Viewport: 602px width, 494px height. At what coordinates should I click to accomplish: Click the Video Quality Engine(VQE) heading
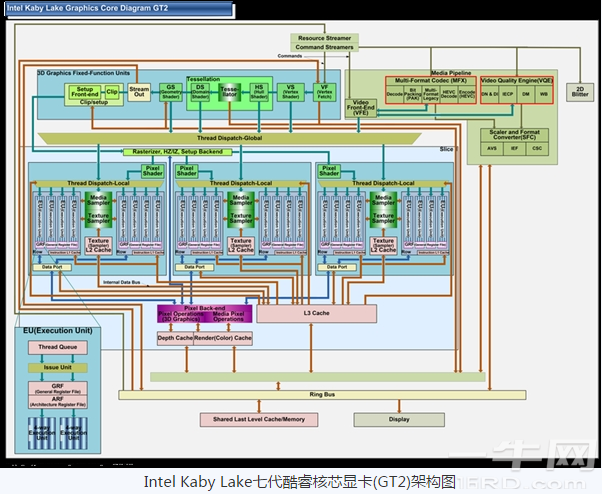coord(517,81)
